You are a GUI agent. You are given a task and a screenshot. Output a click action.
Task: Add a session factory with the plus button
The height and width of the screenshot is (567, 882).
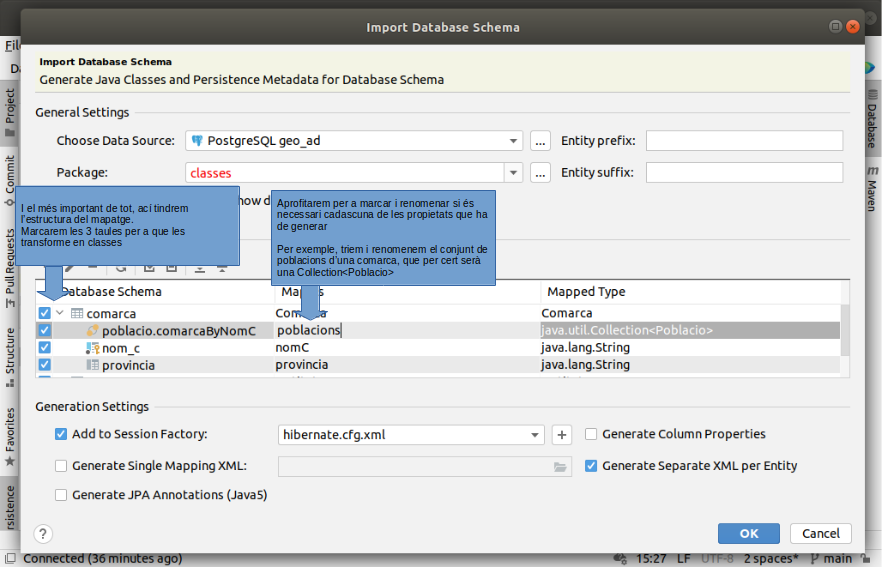[561, 435]
